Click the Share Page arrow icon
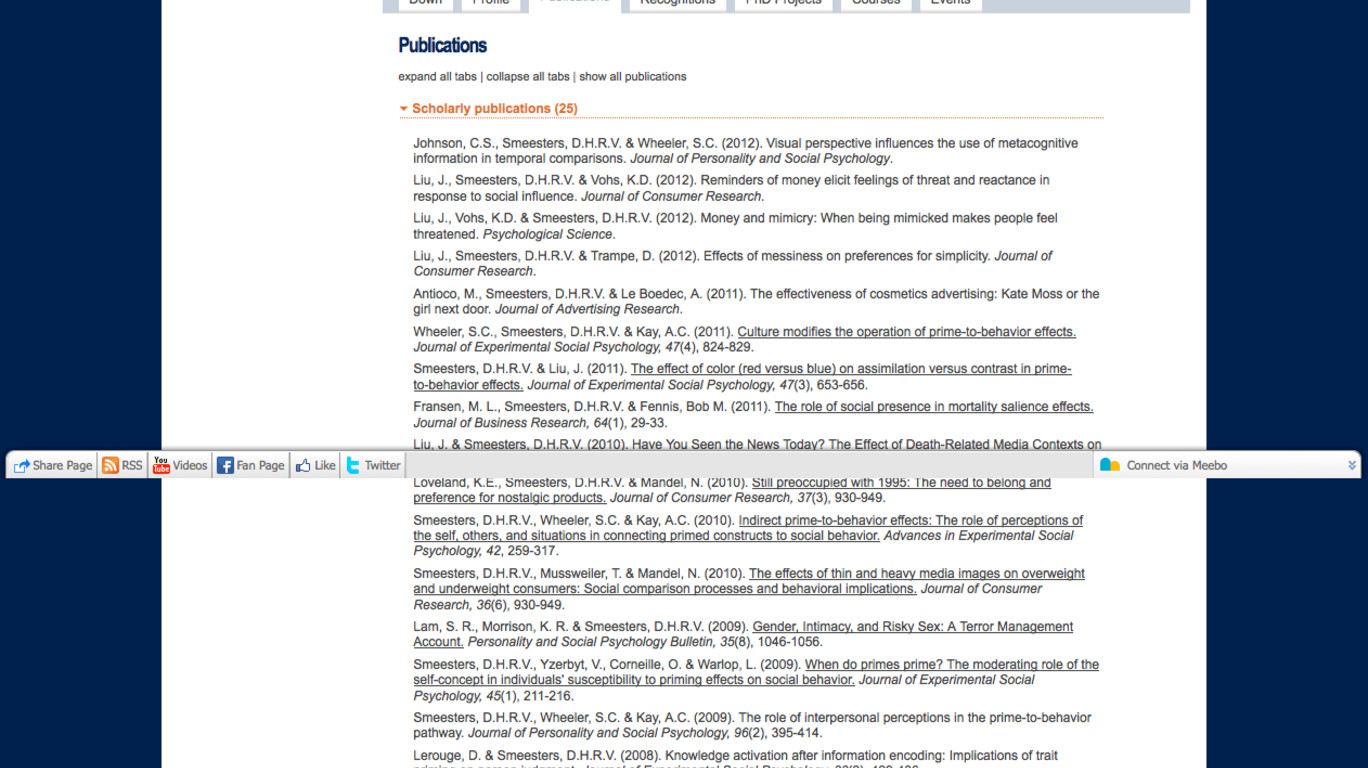Screen dimensions: 1368x768 pos(21,466)
